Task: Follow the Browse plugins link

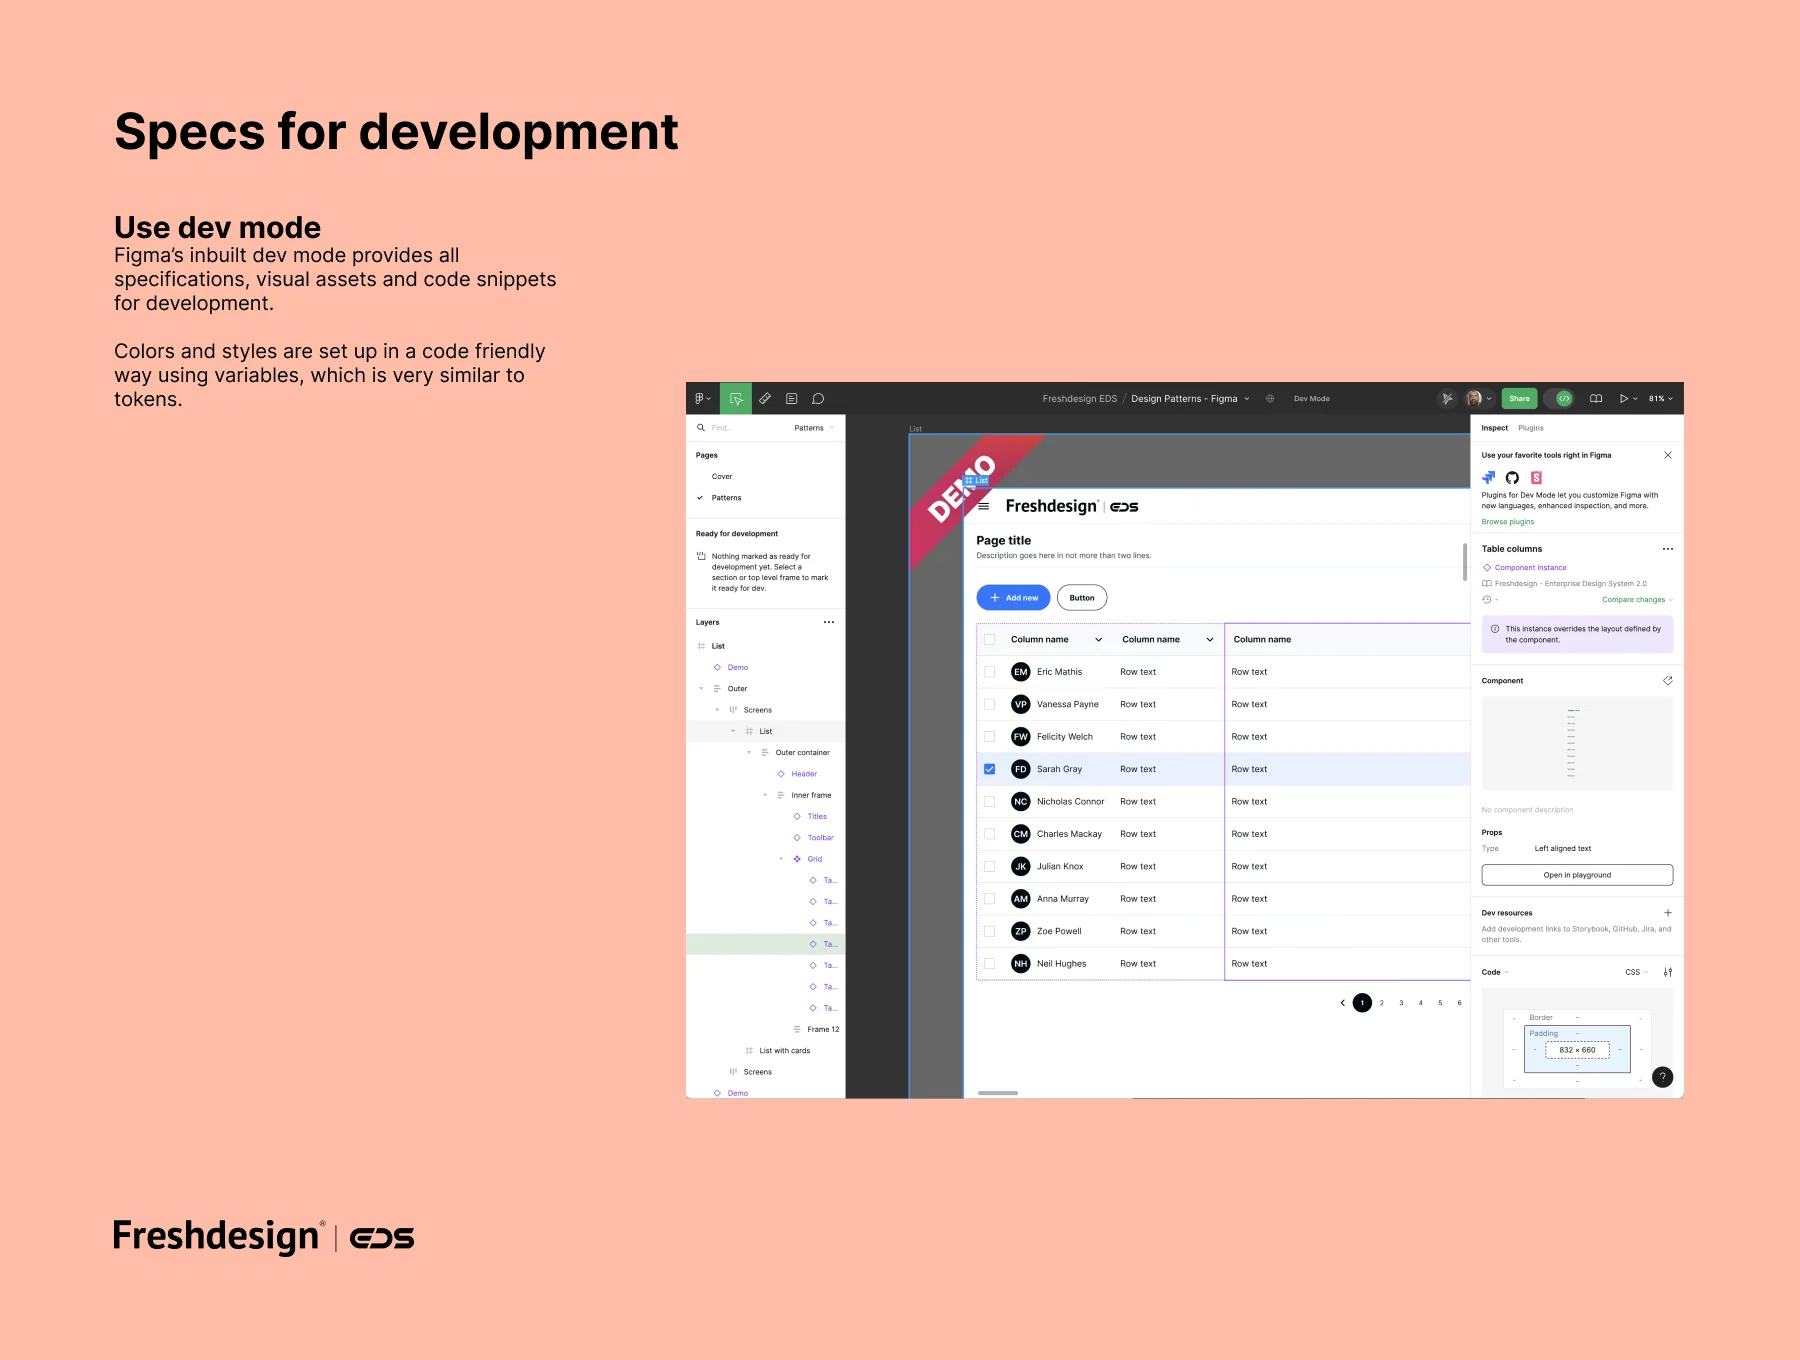Action: click(1507, 522)
